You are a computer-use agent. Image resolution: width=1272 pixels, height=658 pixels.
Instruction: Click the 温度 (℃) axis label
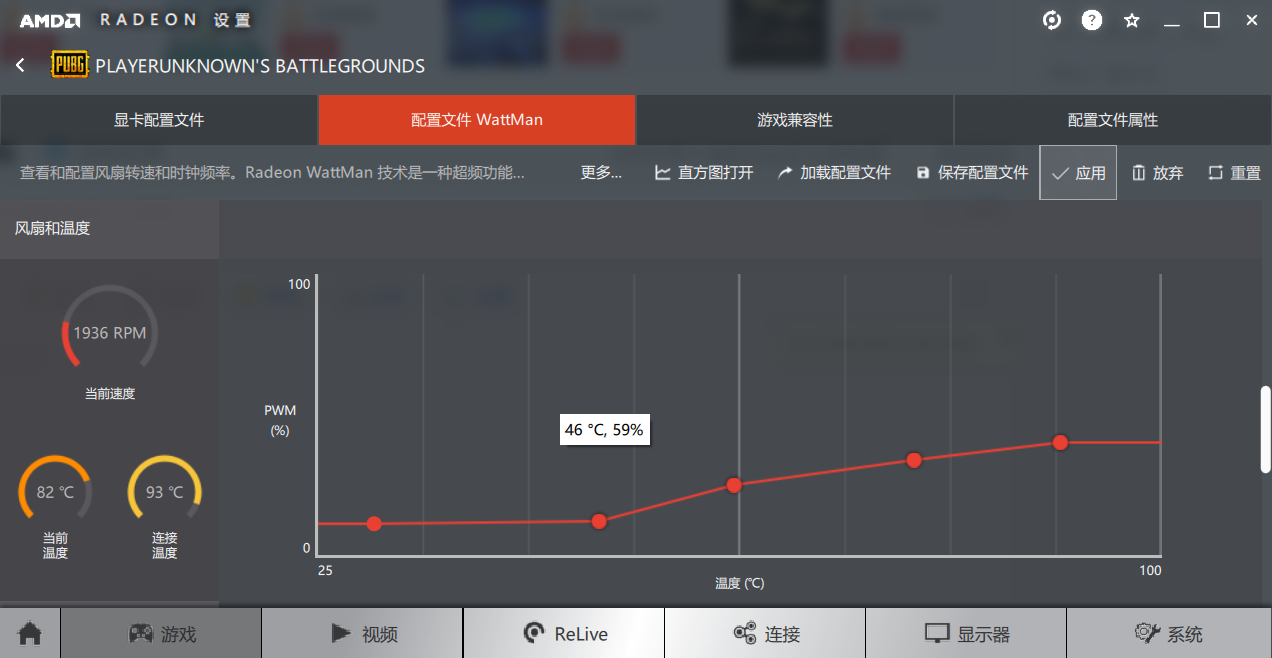(x=739, y=583)
